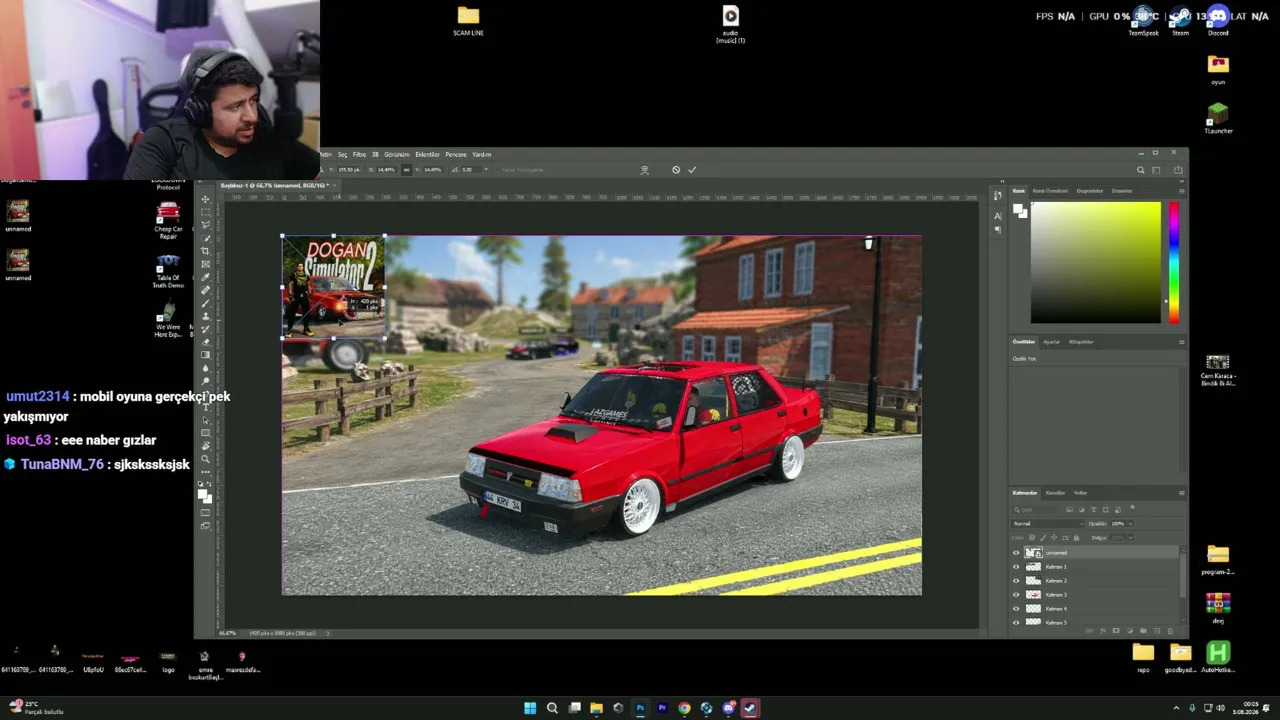Hide the Katman 1 layer

(1016, 567)
